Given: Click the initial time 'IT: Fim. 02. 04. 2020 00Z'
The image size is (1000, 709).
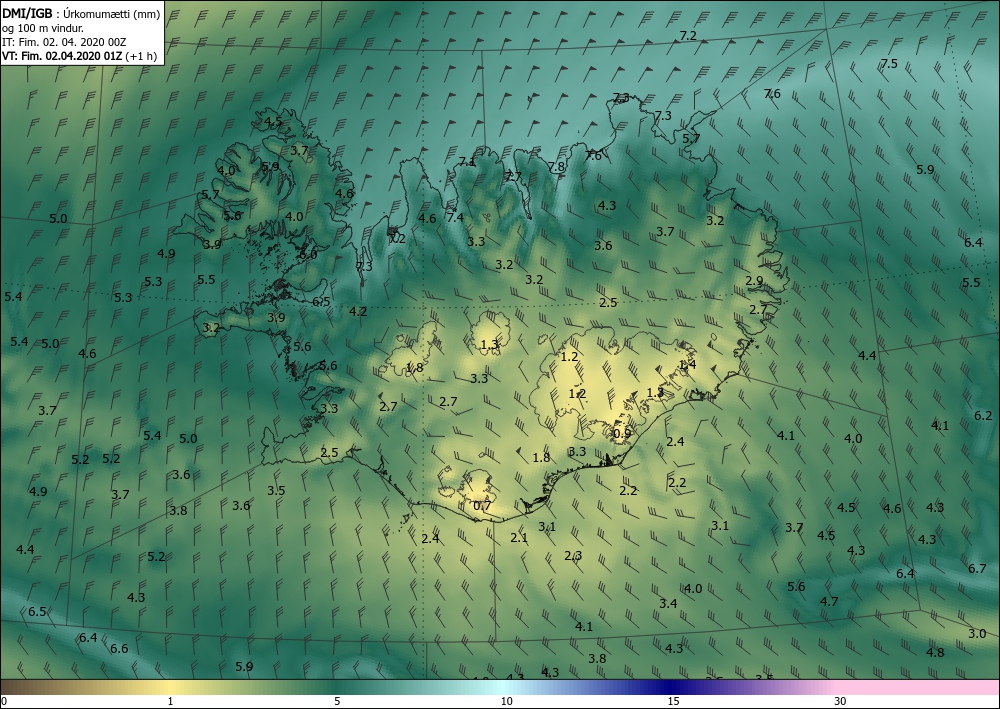Looking at the screenshot, I should tap(64, 42).
